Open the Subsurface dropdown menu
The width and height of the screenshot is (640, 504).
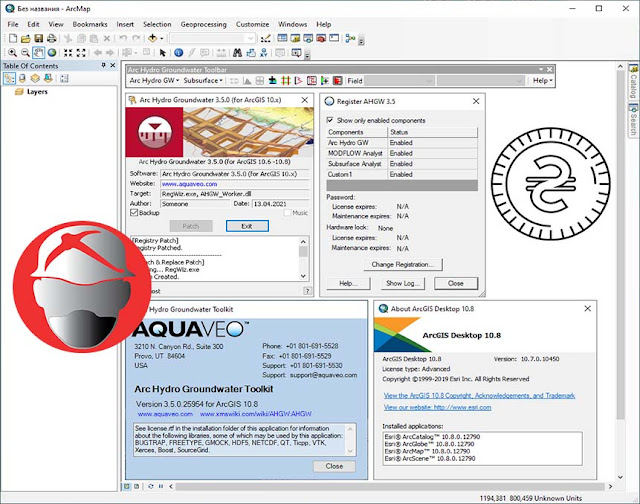coord(203,81)
